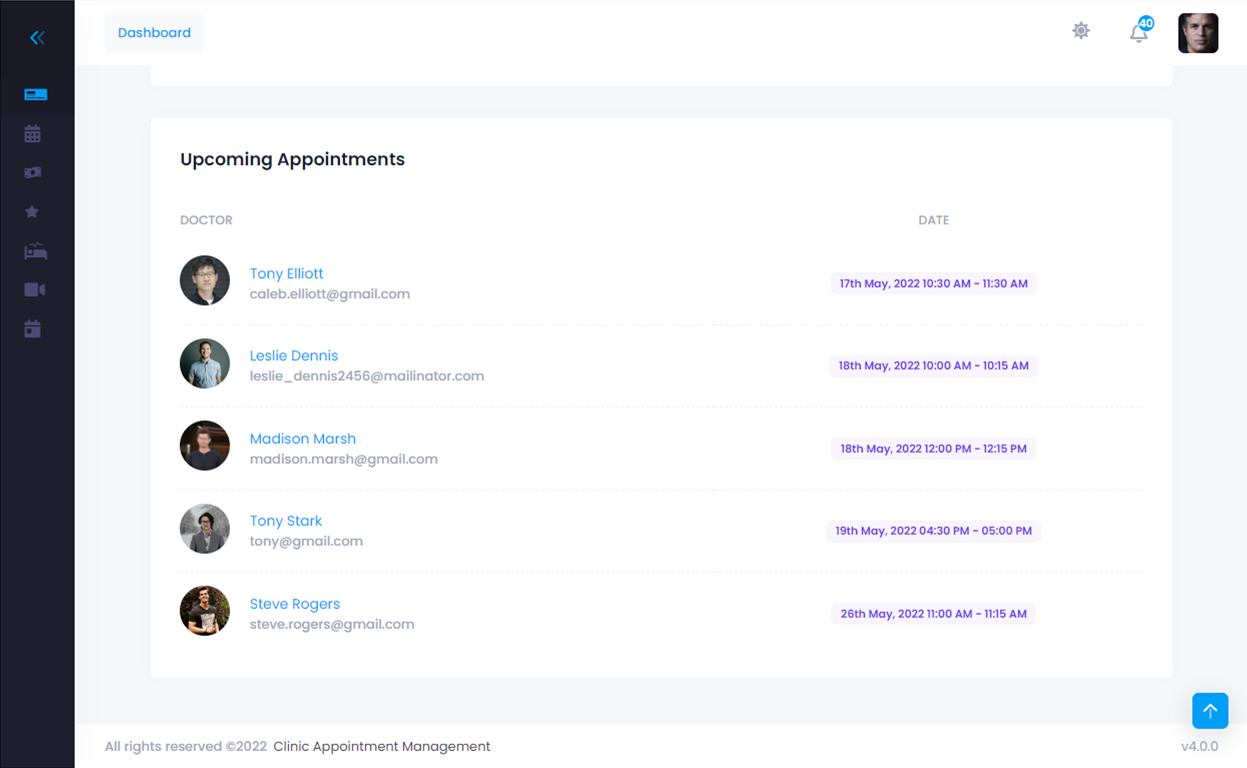Toggle theme with the sun icon
The width and height of the screenshot is (1247, 768).
1081,31
